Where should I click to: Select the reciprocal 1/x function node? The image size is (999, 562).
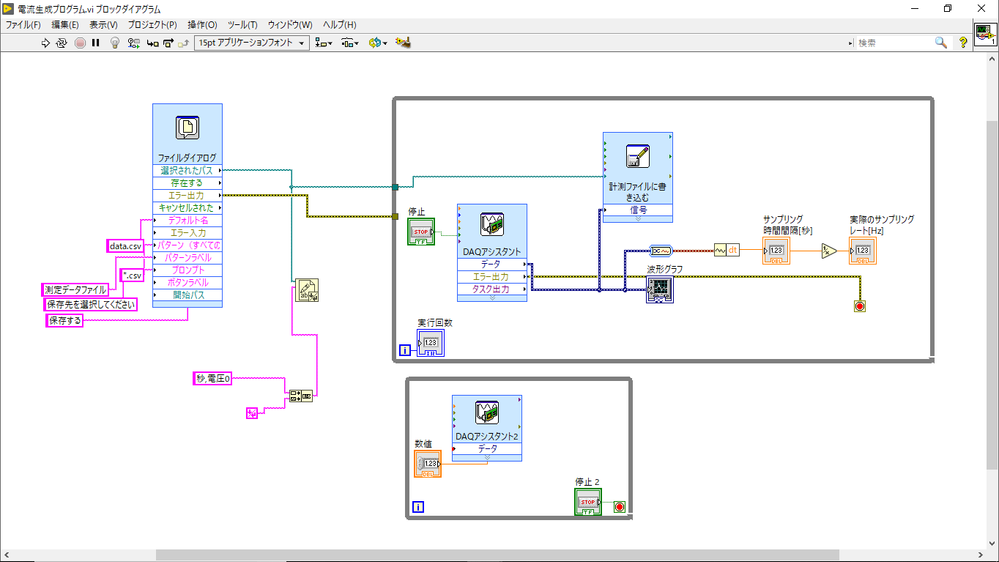coord(828,251)
